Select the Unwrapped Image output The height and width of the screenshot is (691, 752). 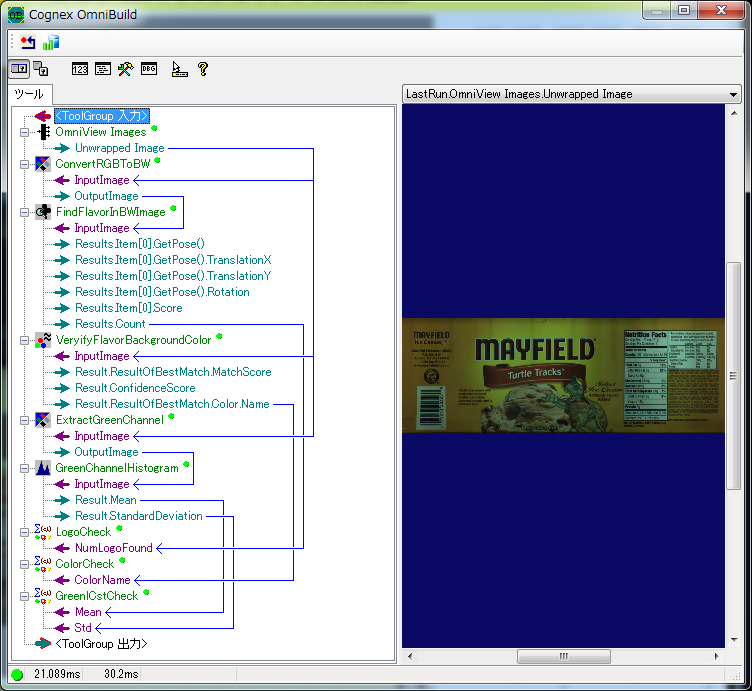point(119,148)
